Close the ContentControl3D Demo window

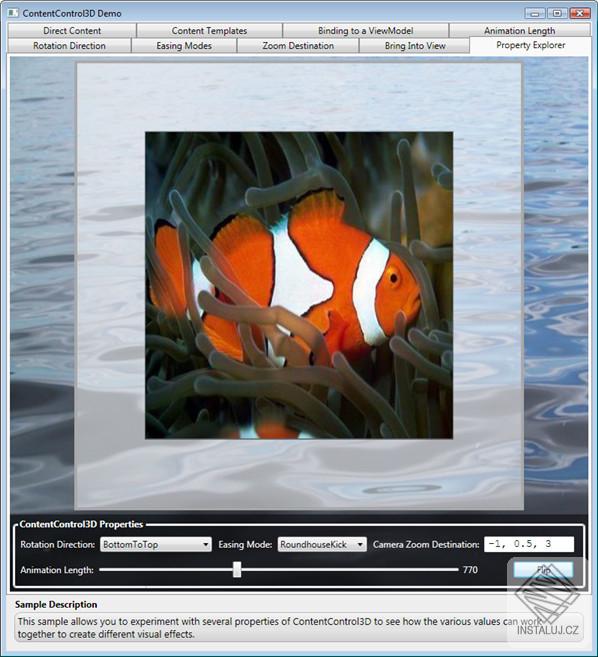pyautogui.click(x=580, y=13)
